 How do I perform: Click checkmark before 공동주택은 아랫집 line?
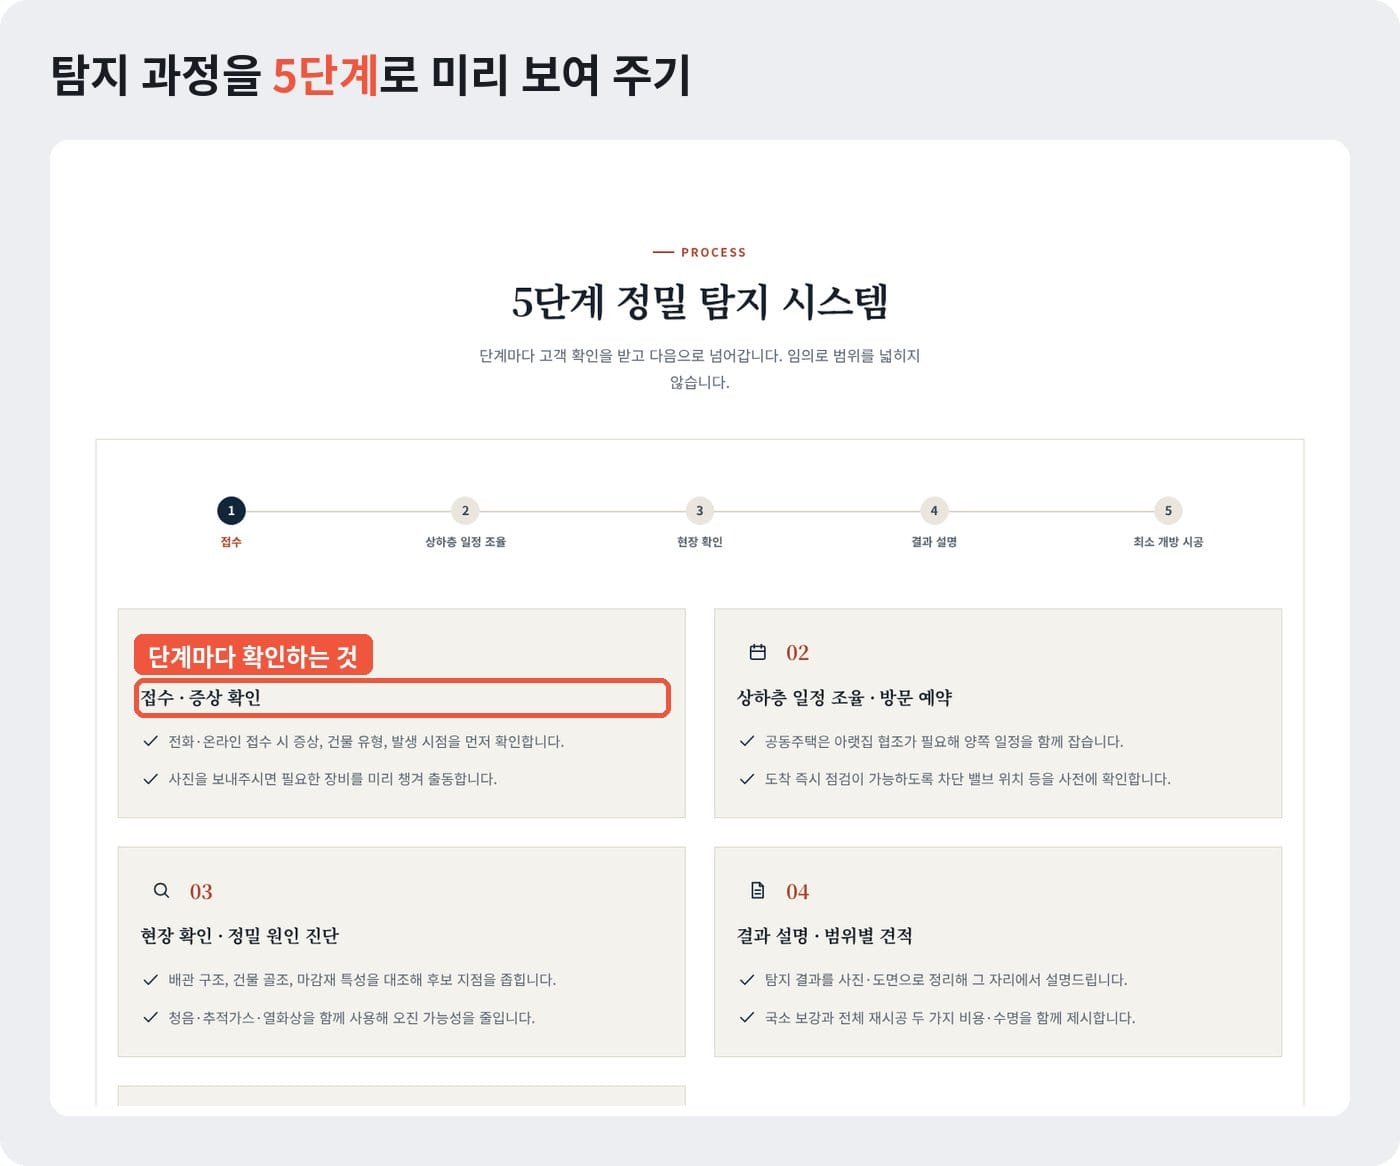[746, 741]
